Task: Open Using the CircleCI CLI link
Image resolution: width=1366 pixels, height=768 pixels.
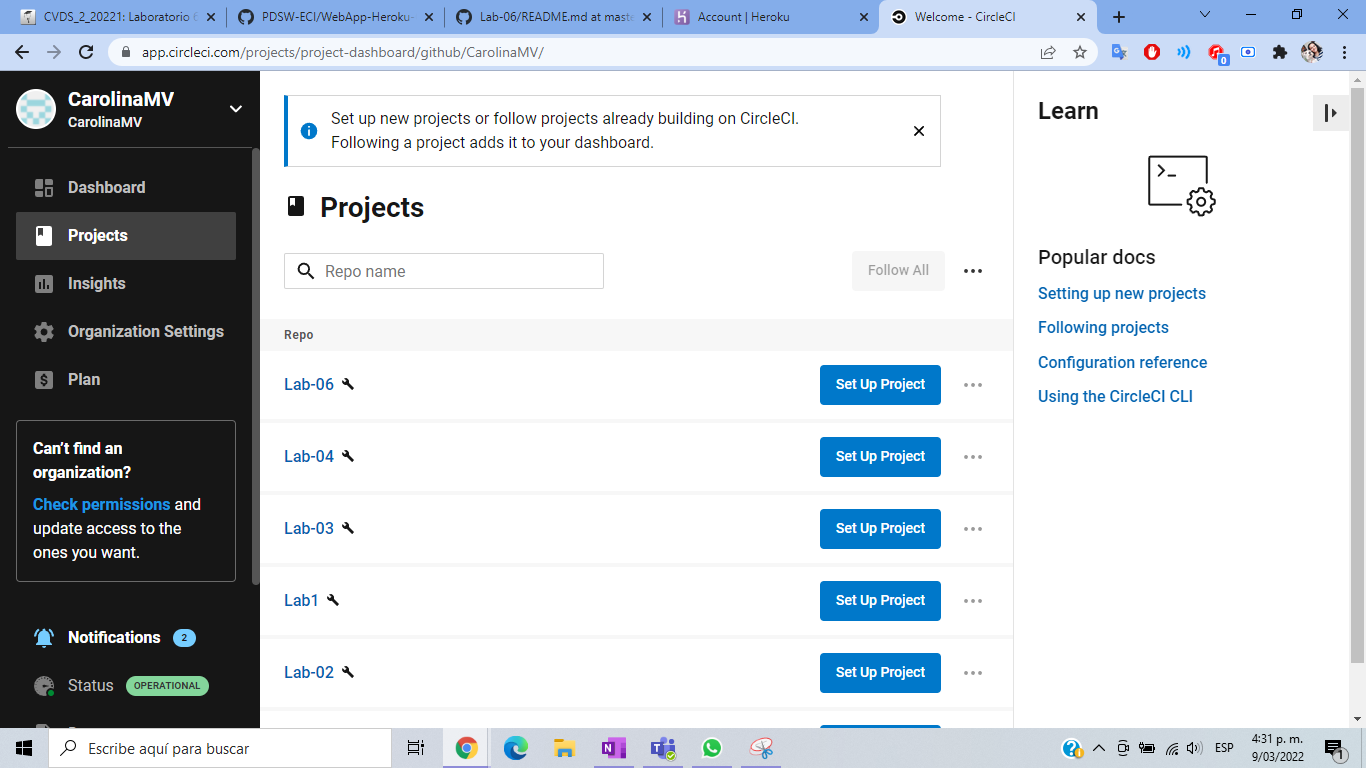Action: coord(1115,396)
